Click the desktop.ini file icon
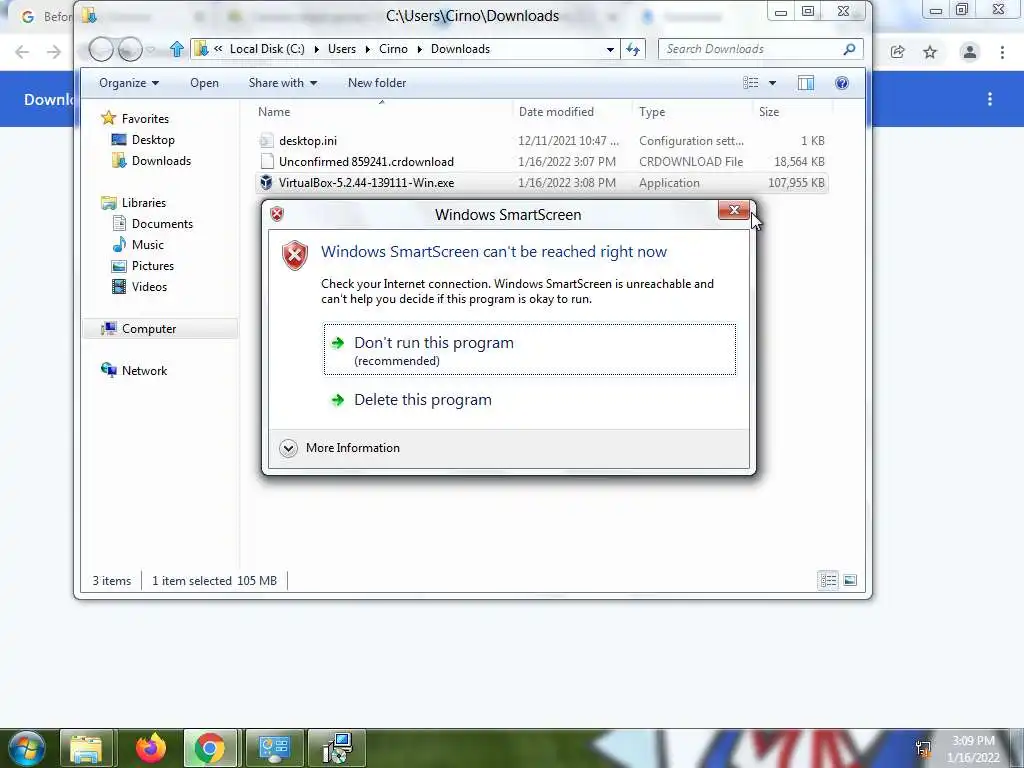The height and width of the screenshot is (768, 1024). click(266, 140)
